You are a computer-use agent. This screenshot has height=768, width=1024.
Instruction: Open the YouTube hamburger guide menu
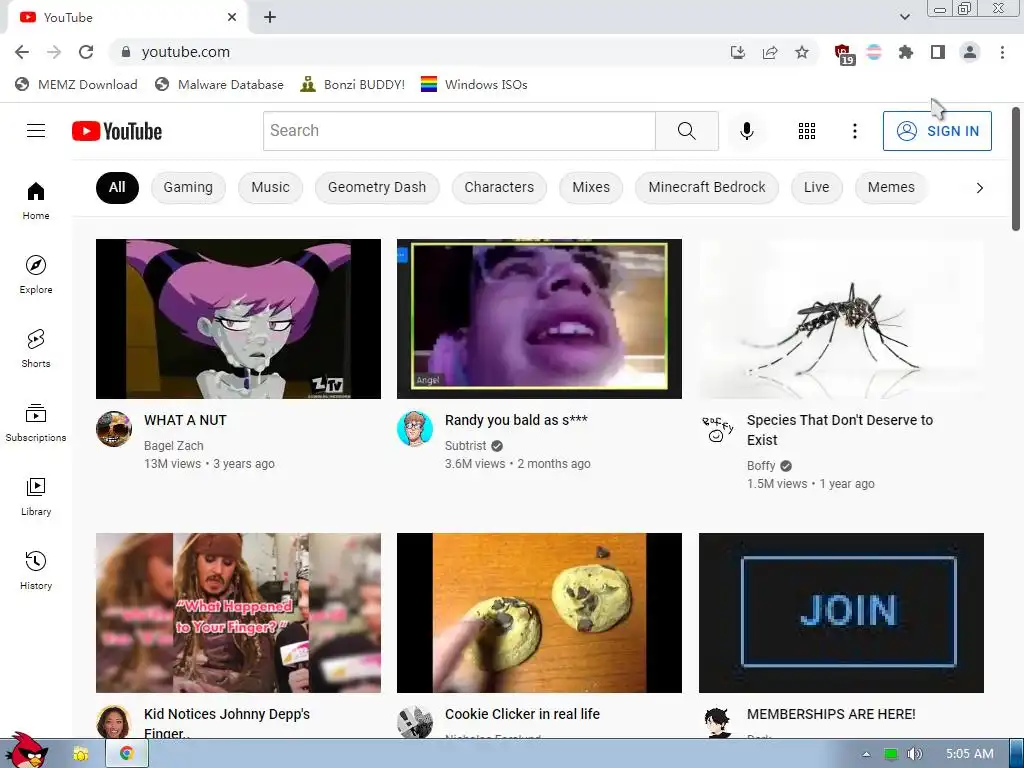[x=36, y=131]
